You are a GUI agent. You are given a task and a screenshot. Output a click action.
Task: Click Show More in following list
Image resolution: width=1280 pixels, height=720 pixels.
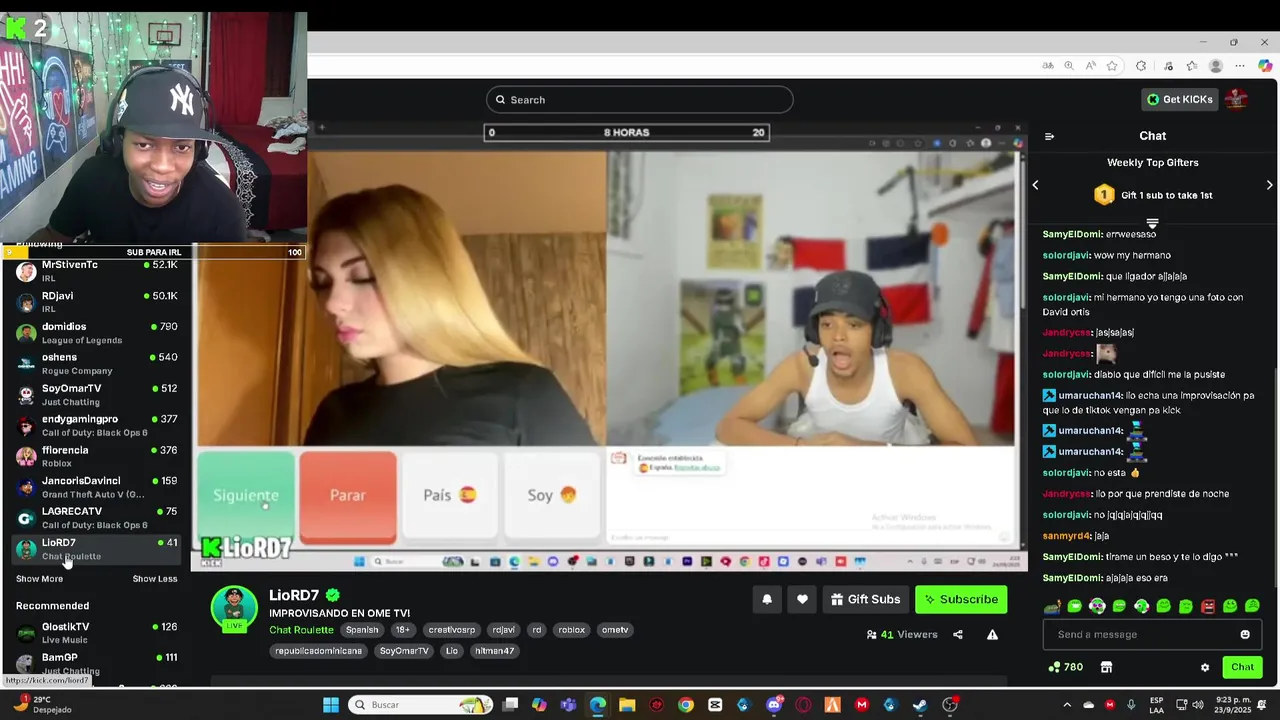click(x=39, y=579)
